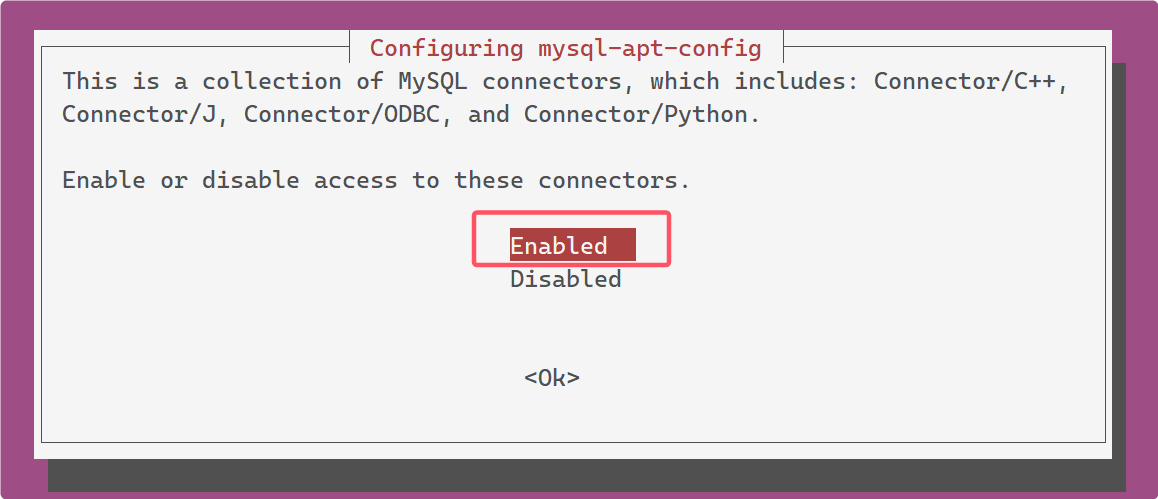Click the 'Connector/J' text in the description
Screen dimensions: 1158x499
point(145,114)
